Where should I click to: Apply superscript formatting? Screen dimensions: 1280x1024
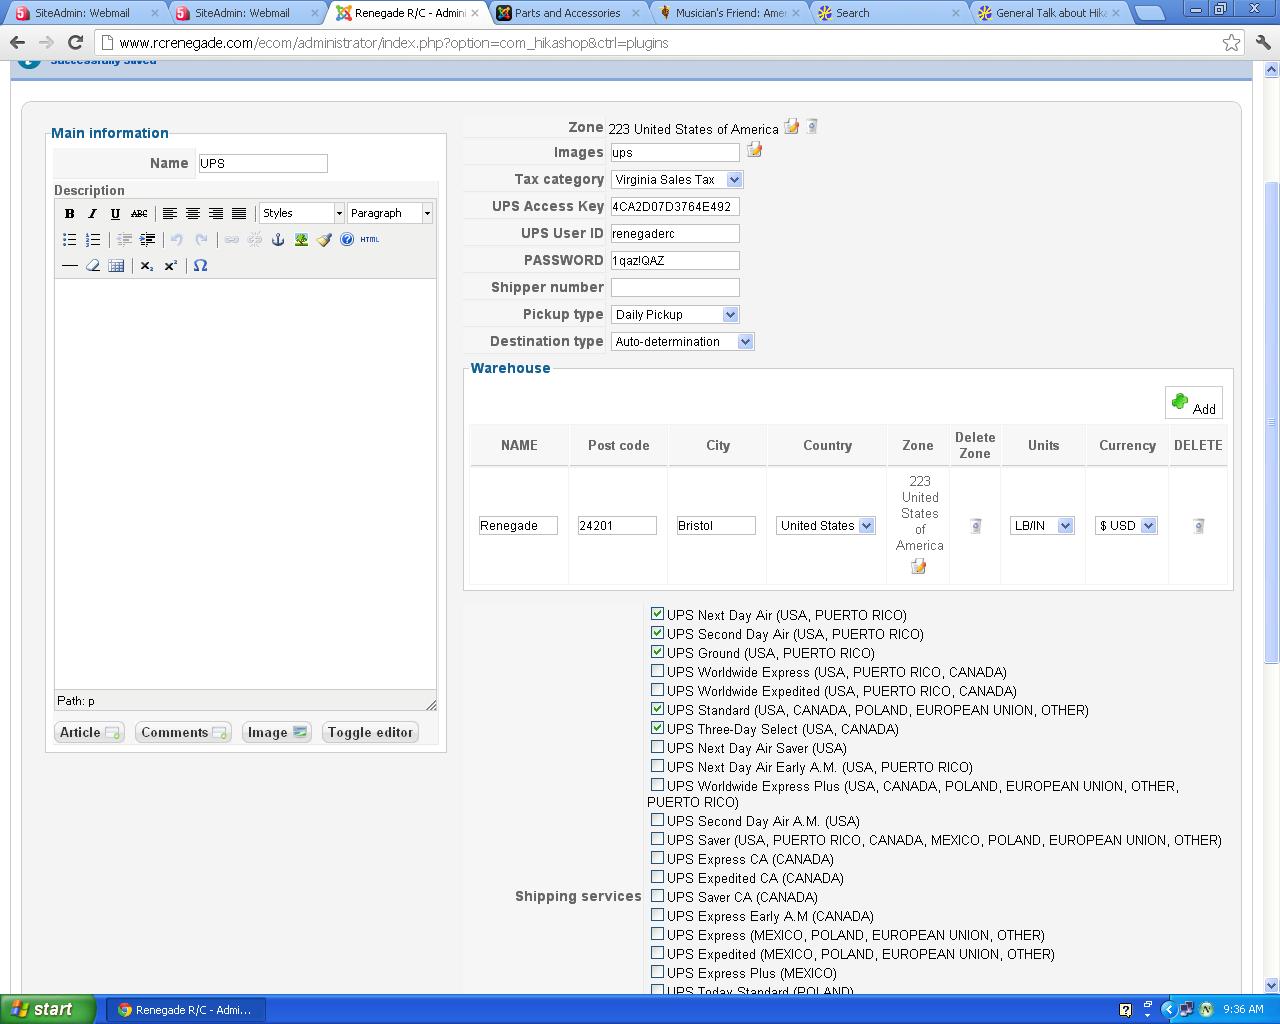coord(171,265)
